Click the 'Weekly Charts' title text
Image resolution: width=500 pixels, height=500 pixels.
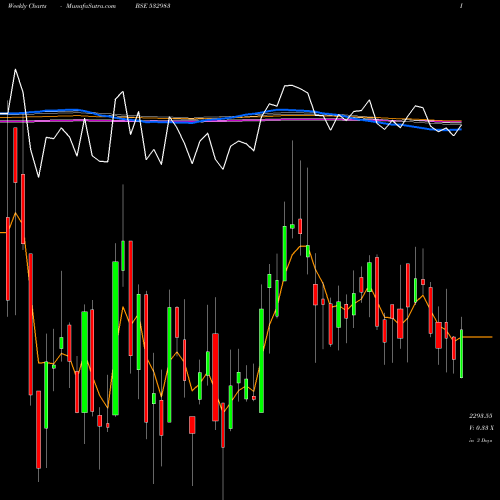click(x=27, y=6)
